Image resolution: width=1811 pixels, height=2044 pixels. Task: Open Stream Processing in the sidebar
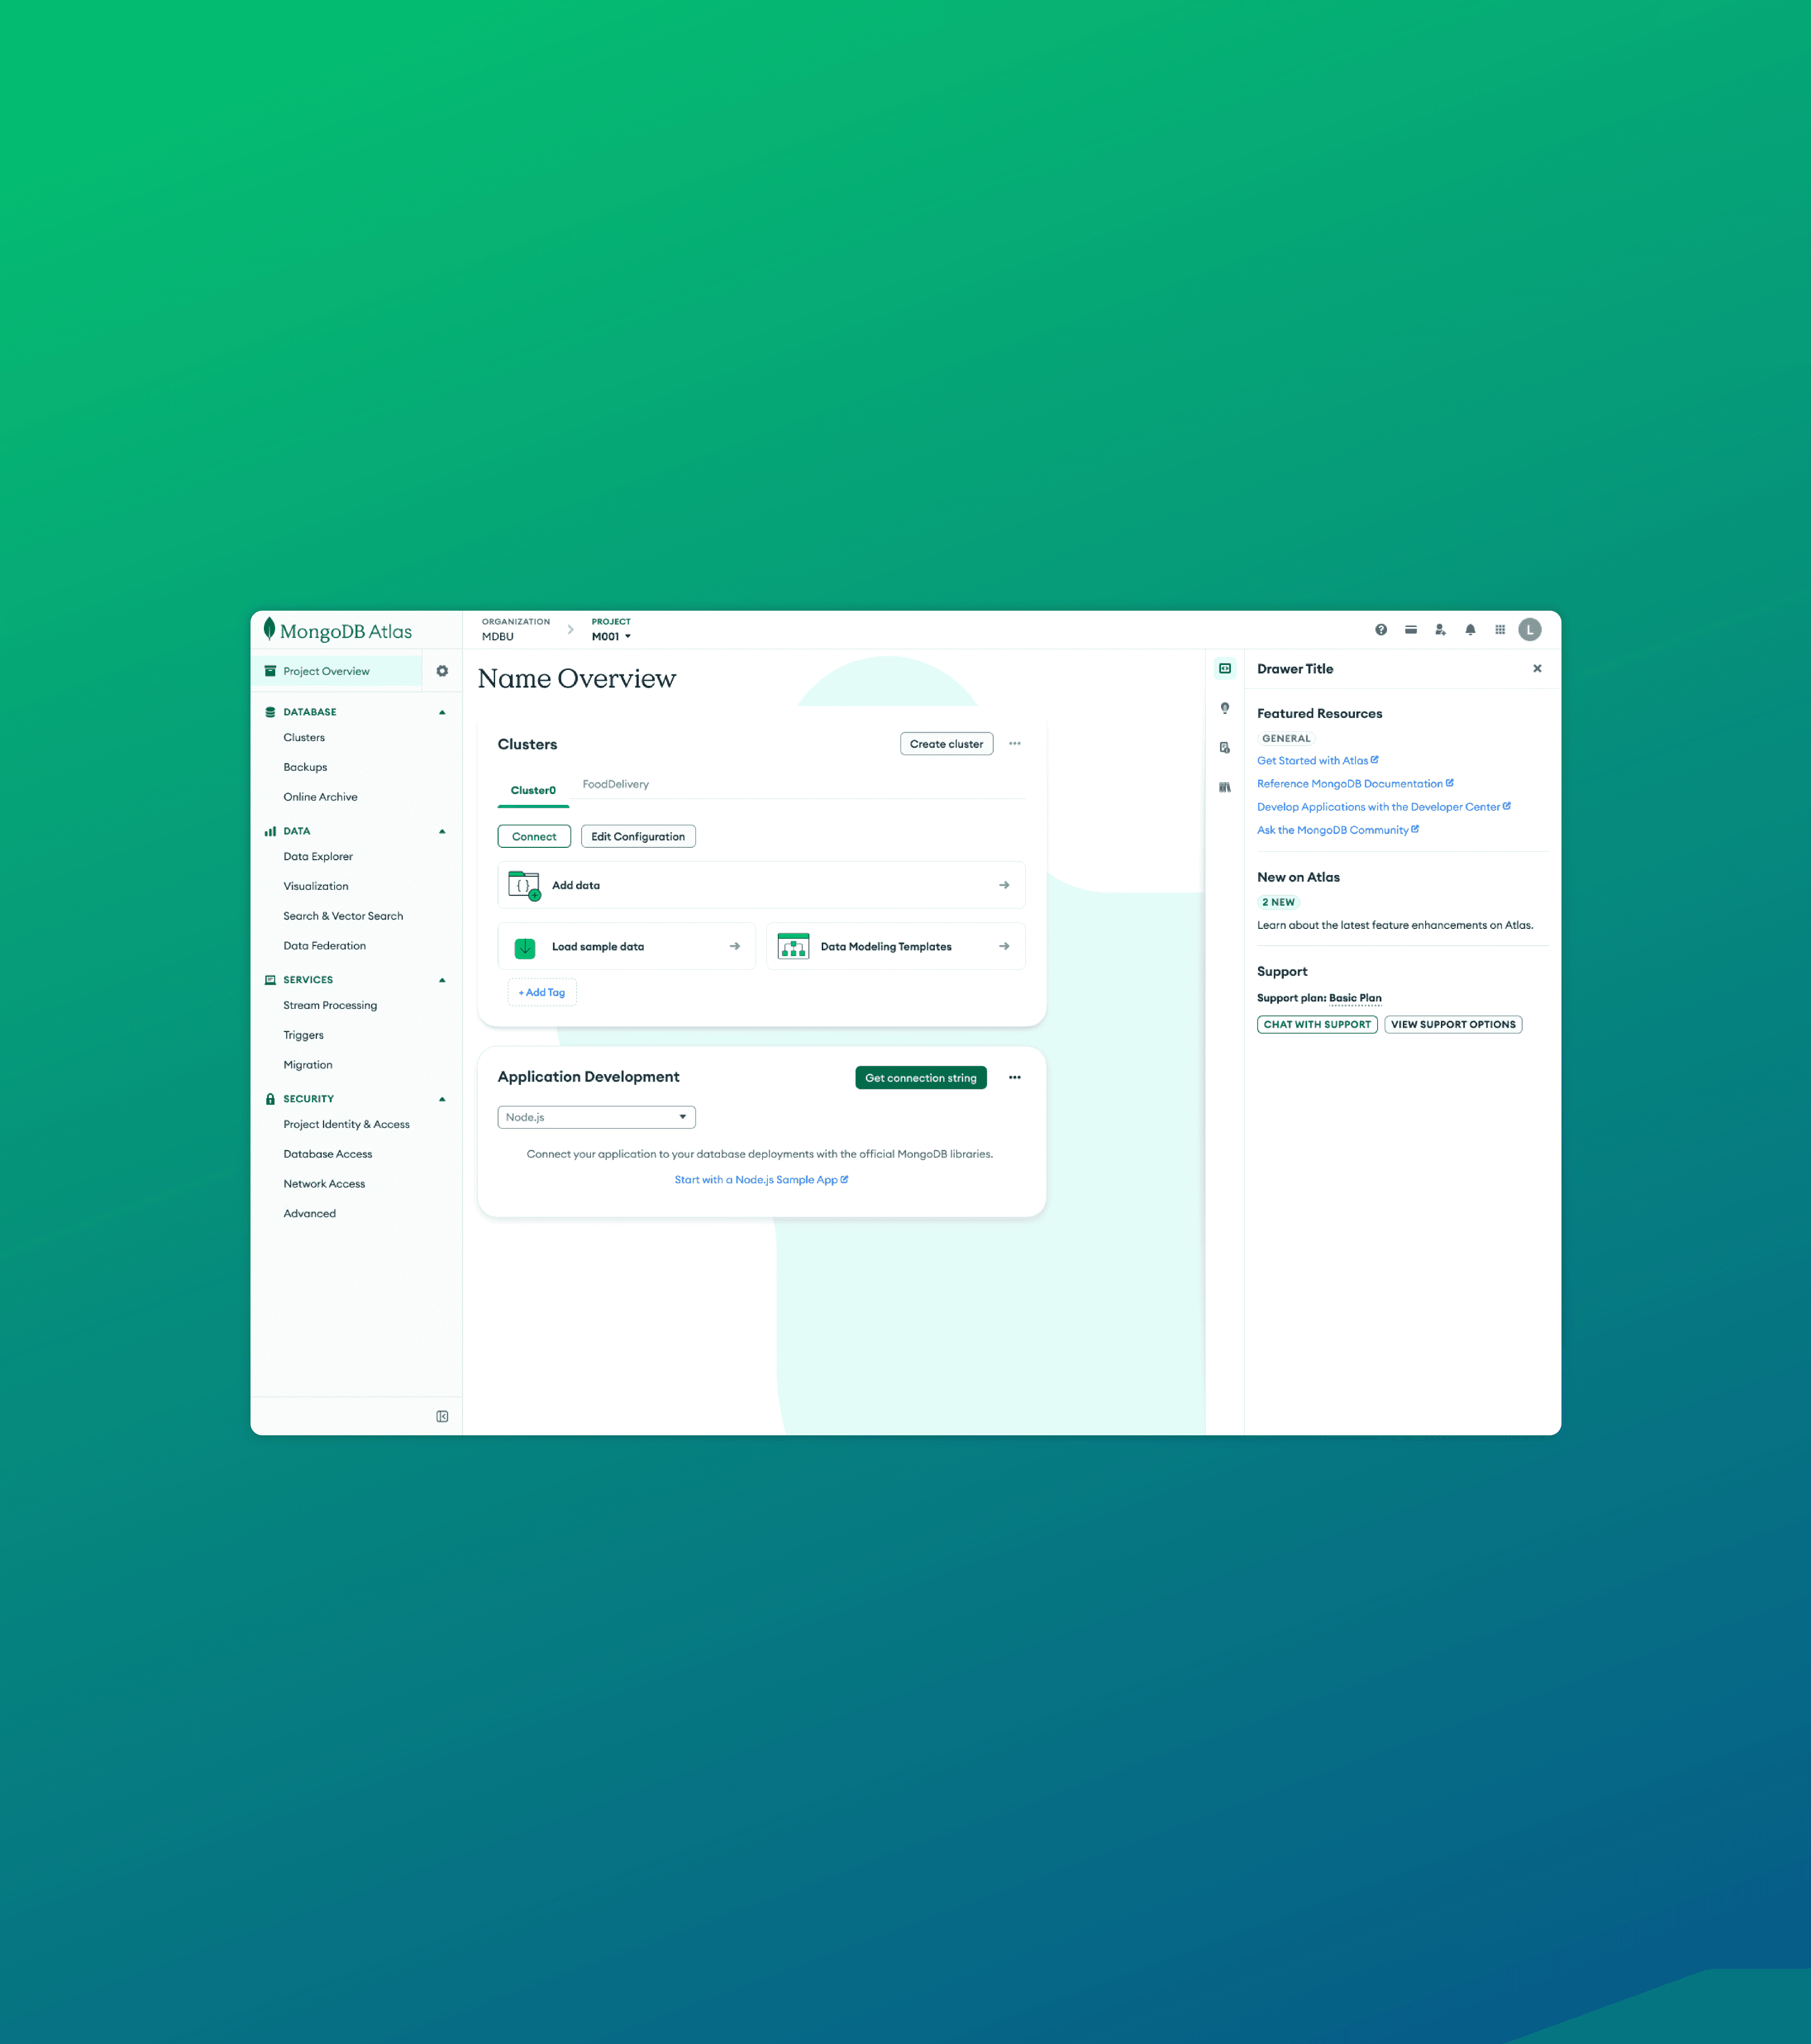pyautogui.click(x=330, y=1005)
